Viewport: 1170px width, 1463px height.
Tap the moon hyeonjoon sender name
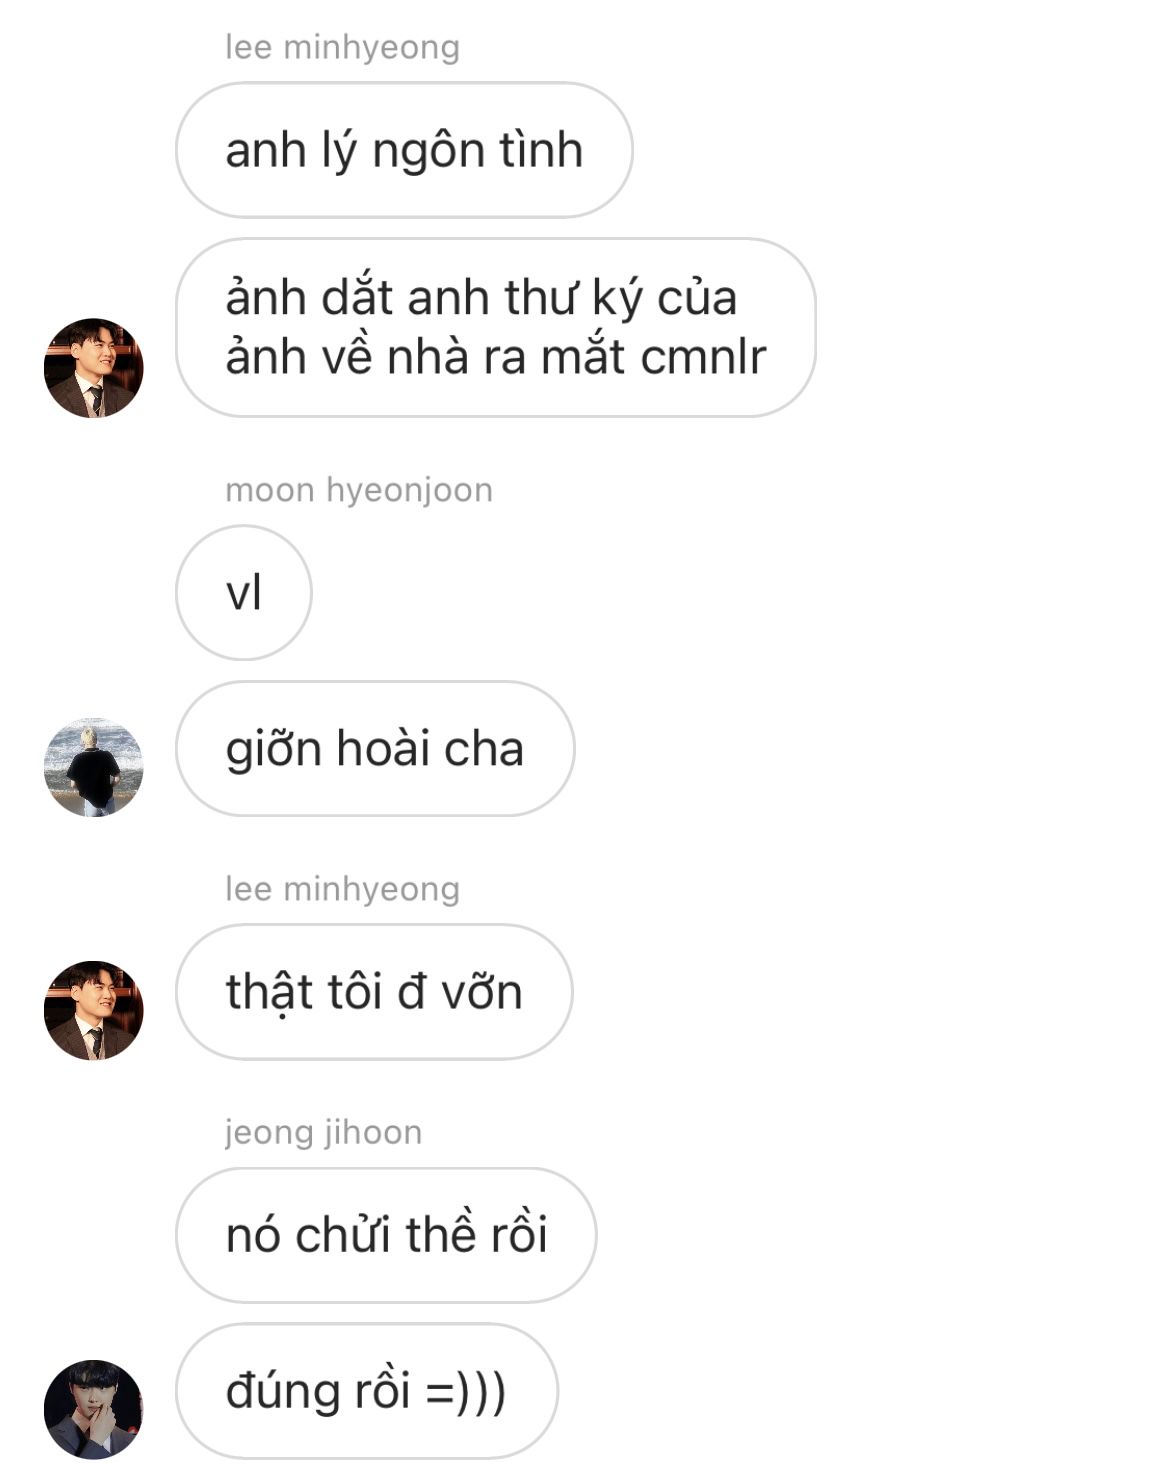359,490
